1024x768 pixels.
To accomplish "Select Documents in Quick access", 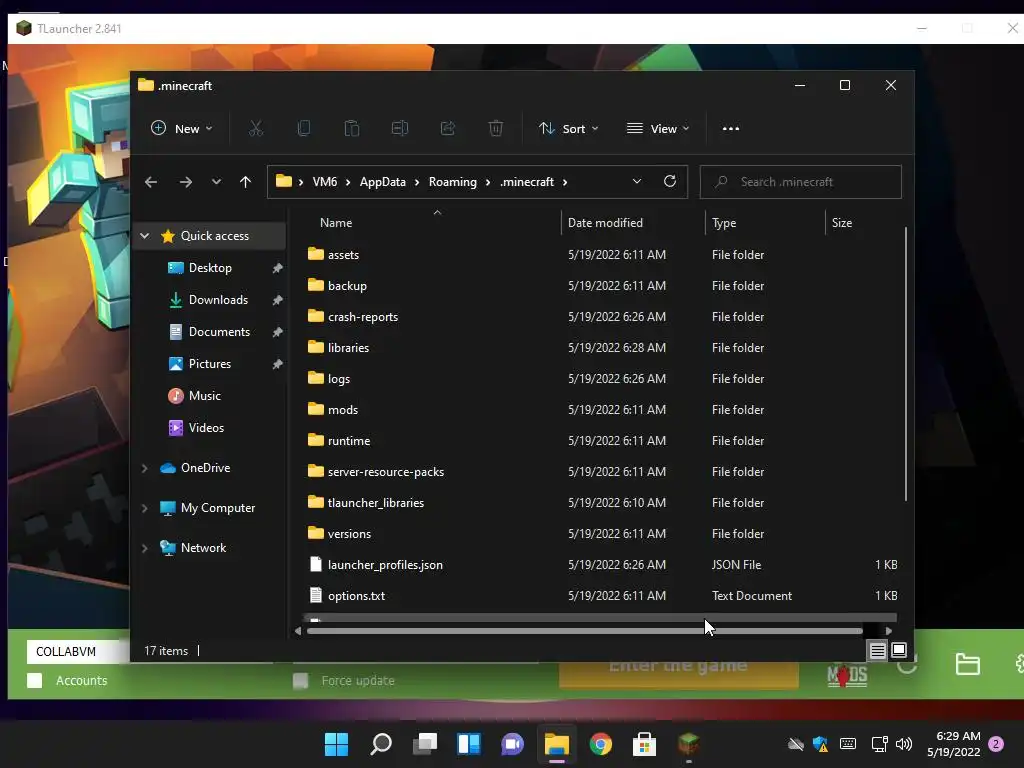I will point(219,332).
